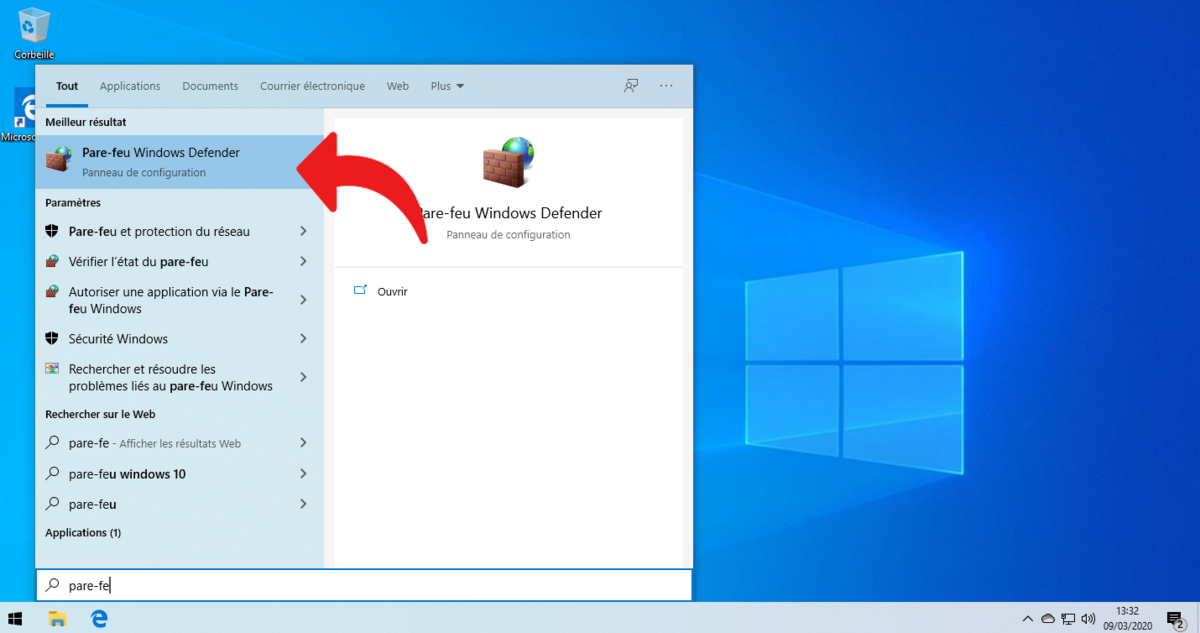Click Ouvrir in the preview pane

[392, 292]
